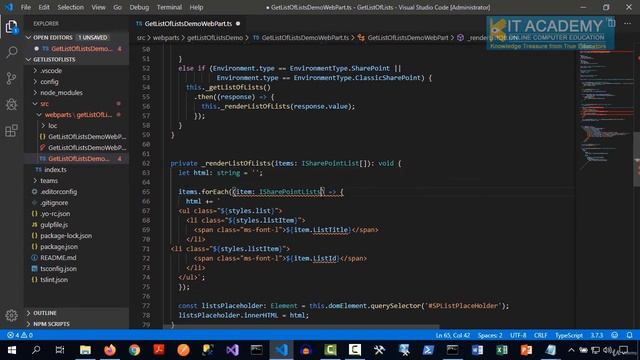This screenshot has height=360, width=640.
Task: Open the Extensions view
Action: tap(11, 131)
